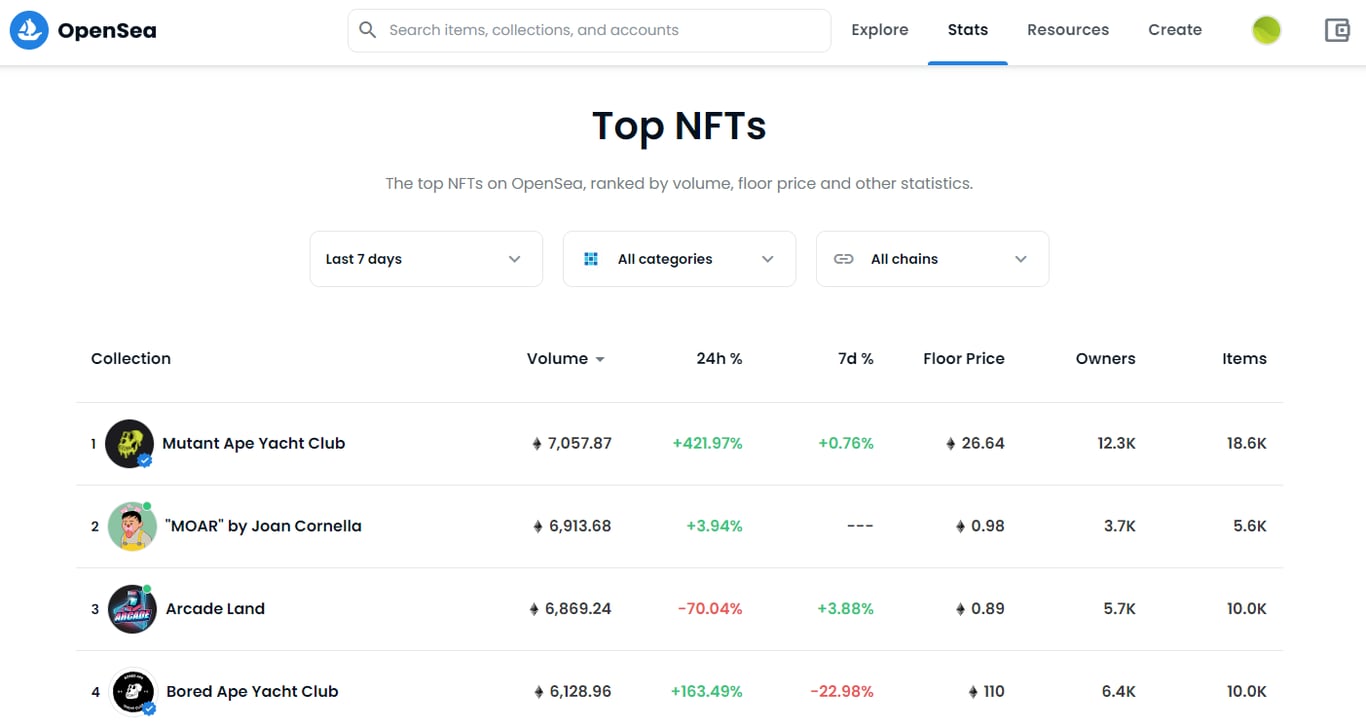Click the All categories grid icon

coord(591,259)
